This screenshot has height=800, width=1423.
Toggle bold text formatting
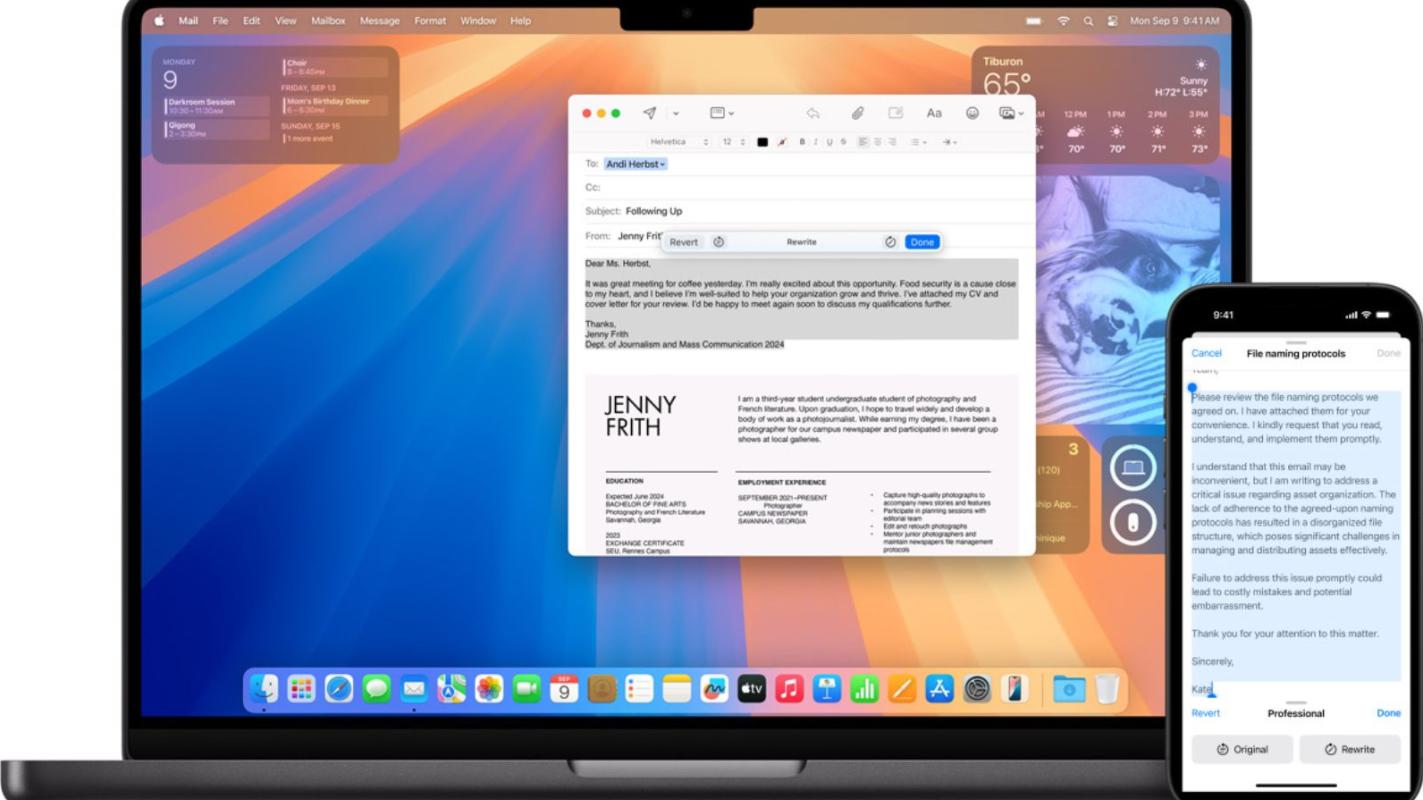802,142
